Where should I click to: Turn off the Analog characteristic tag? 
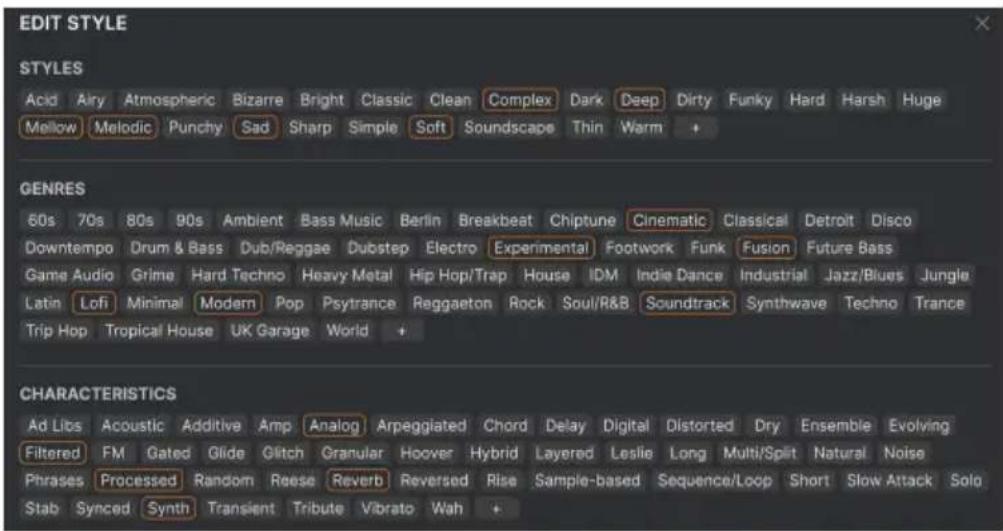pyautogui.click(x=334, y=426)
